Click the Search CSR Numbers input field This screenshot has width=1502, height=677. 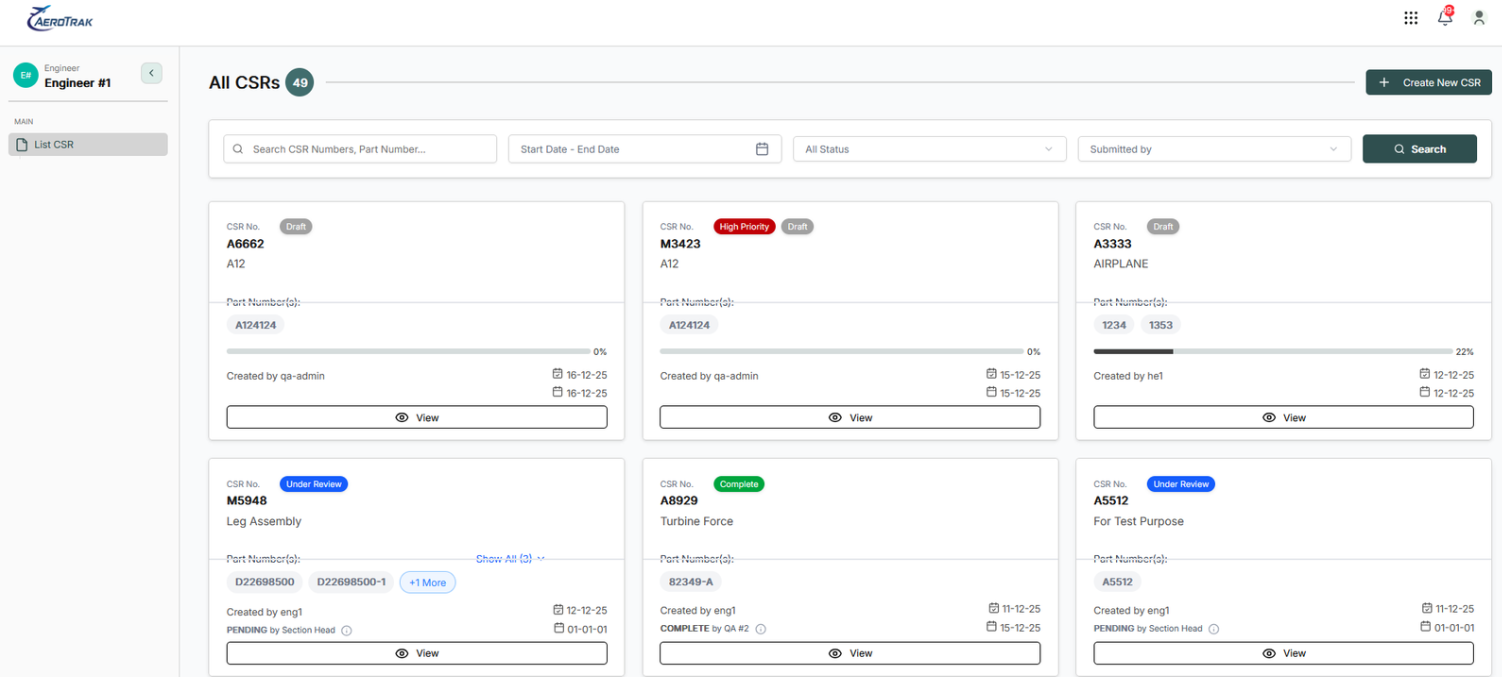click(360, 149)
